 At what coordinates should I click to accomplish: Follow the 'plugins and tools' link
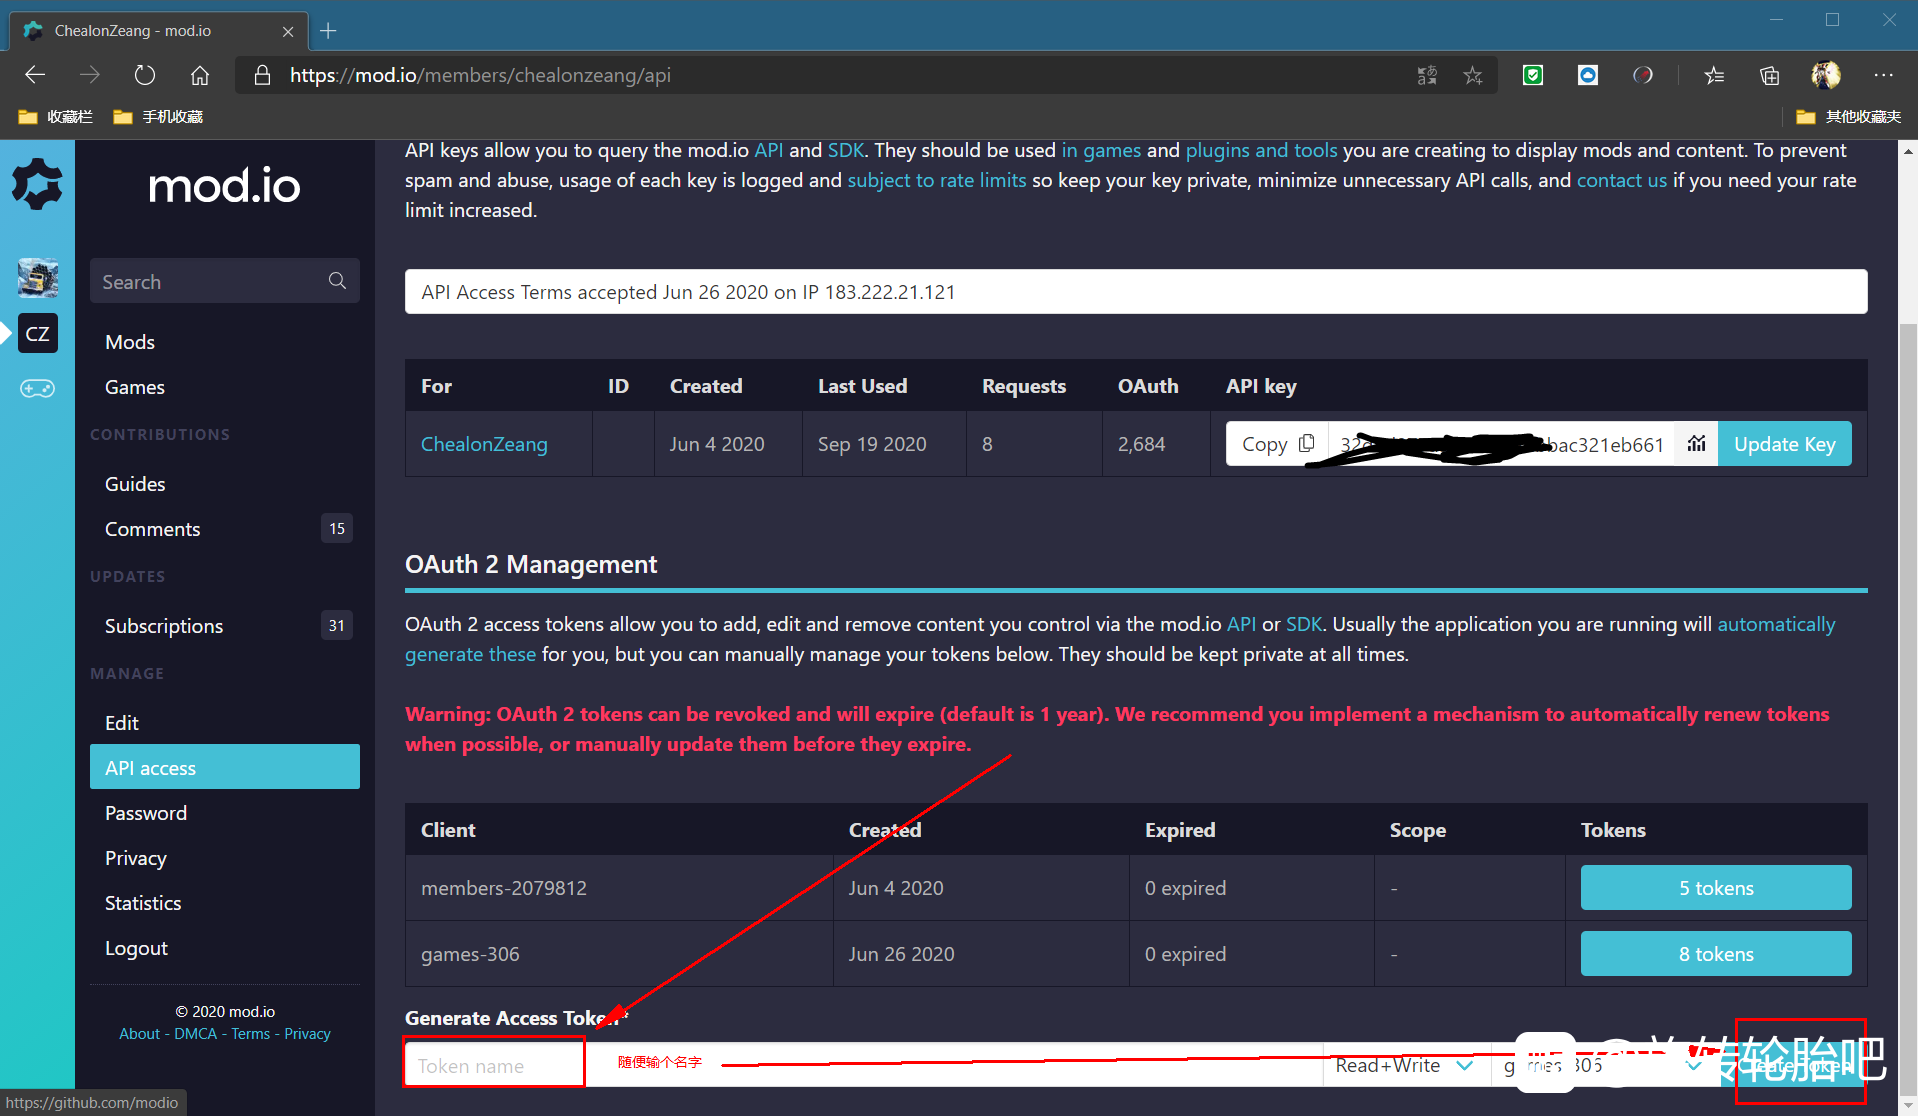click(1261, 150)
